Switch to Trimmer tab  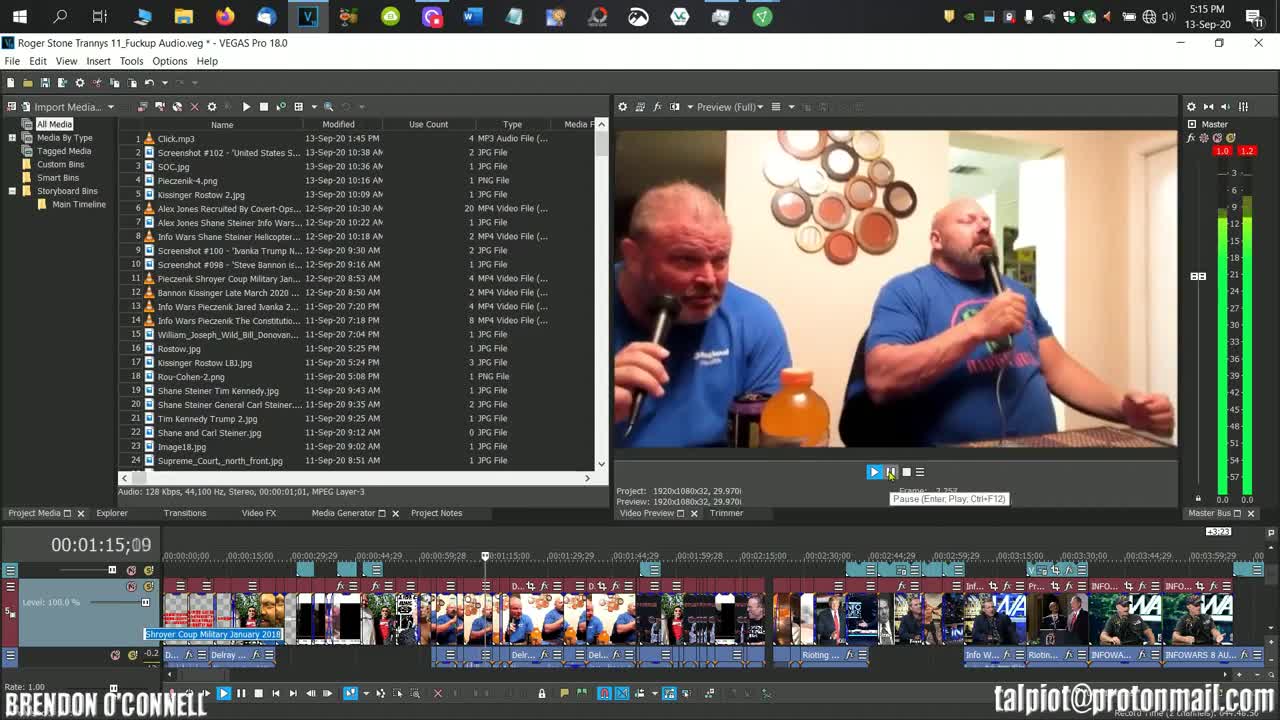tap(726, 513)
